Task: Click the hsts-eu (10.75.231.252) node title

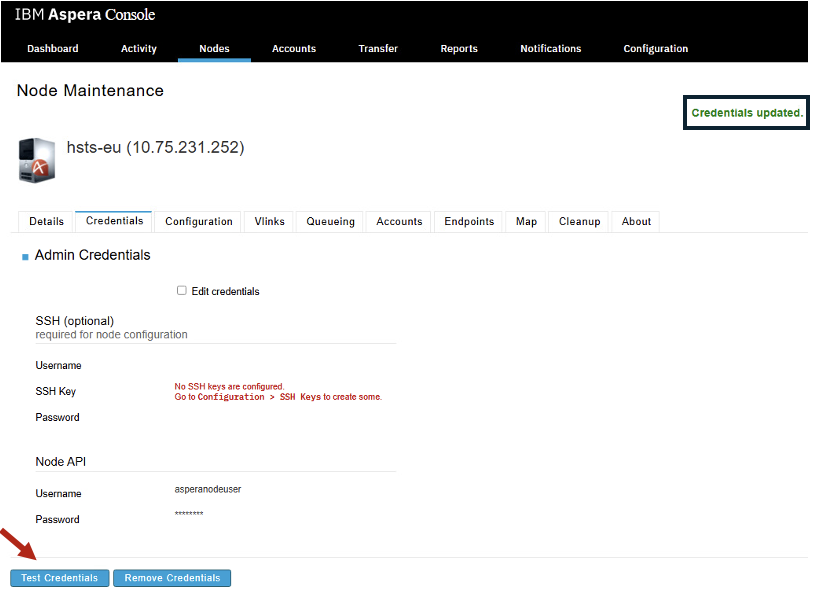Action: tap(156, 147)
